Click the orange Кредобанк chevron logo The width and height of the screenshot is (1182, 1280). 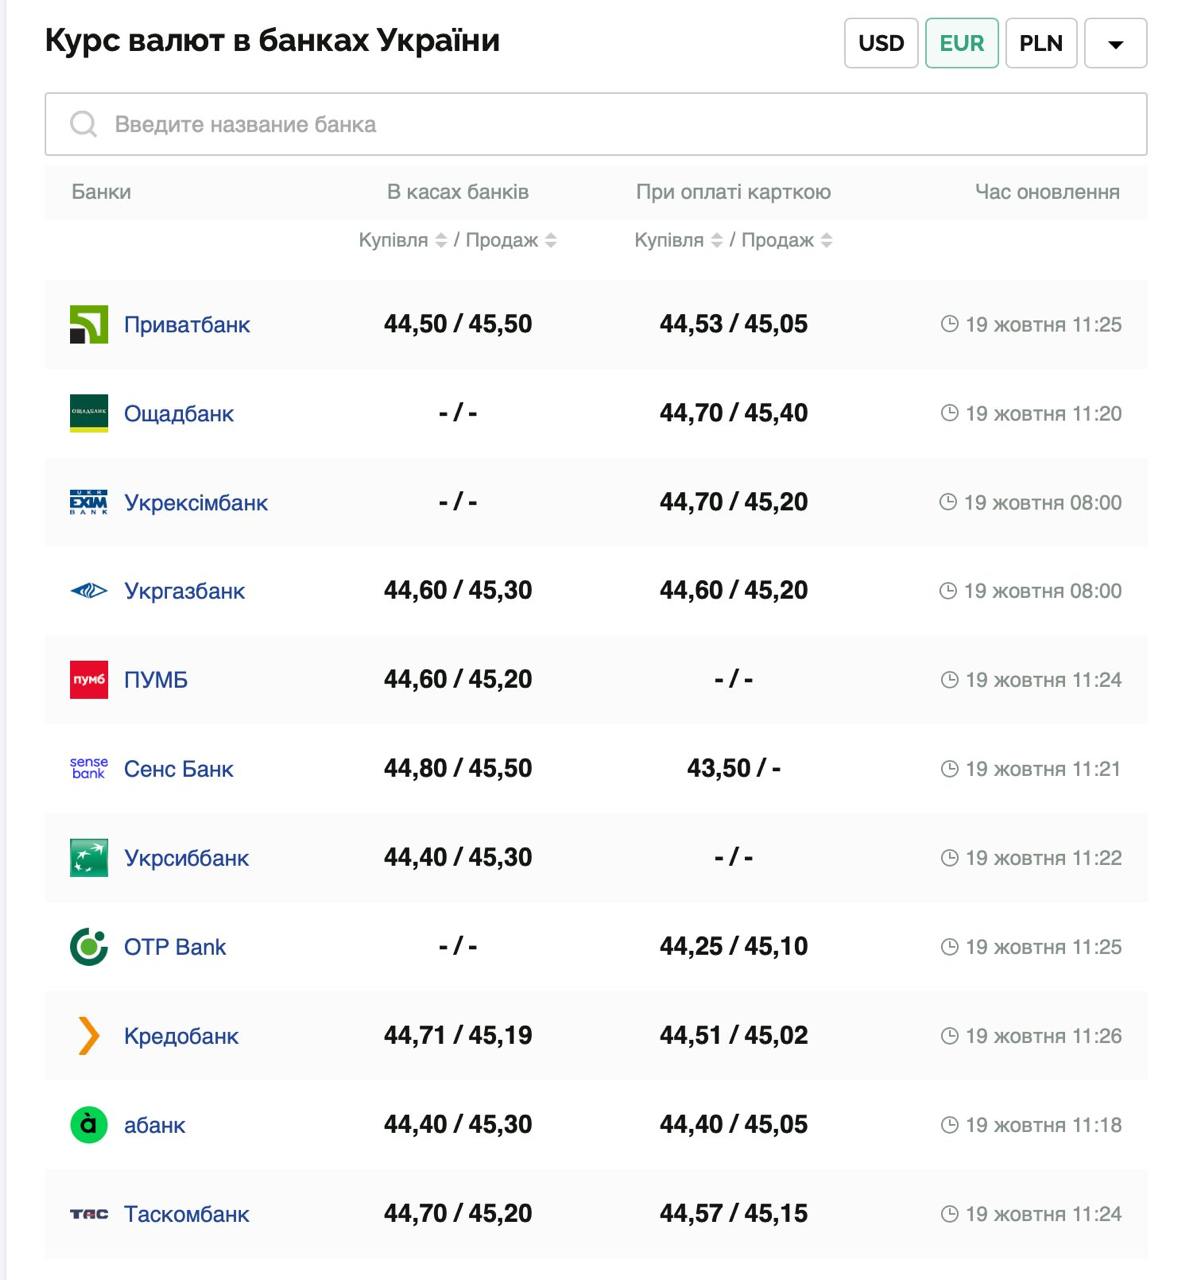pyautogui.click(x=89, y=1036)
